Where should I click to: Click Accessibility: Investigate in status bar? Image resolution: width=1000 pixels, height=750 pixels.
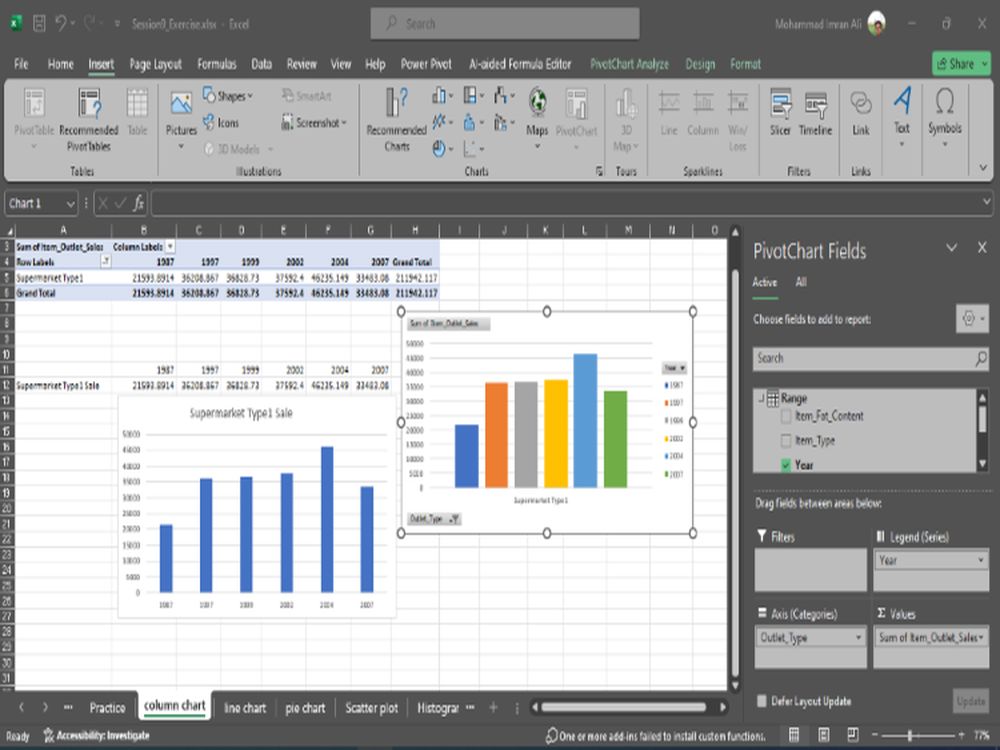[96, 735]
